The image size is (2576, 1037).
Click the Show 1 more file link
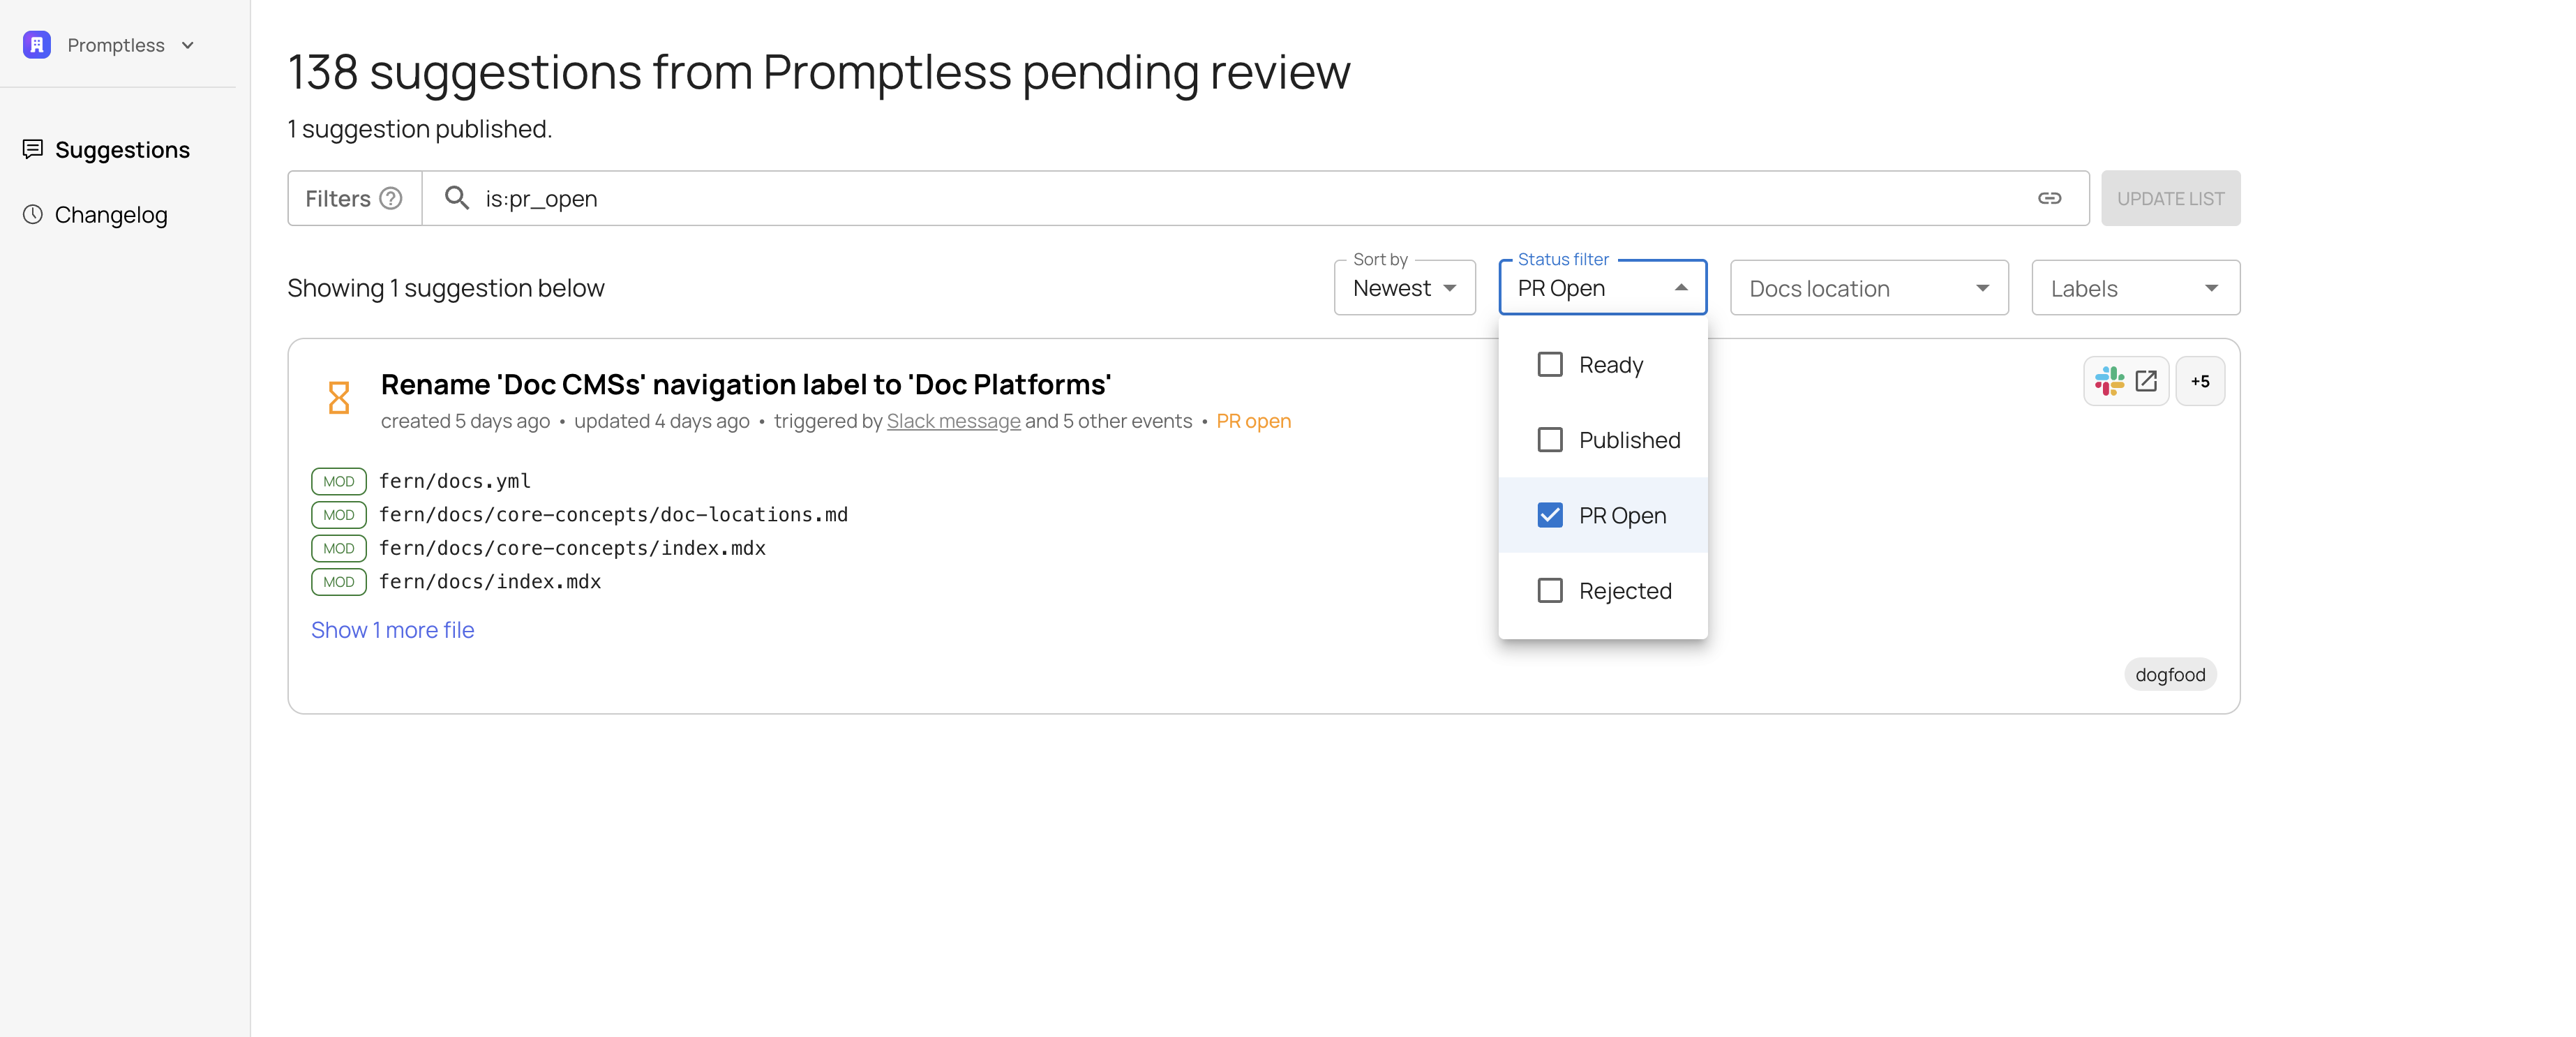click(392, 630)
